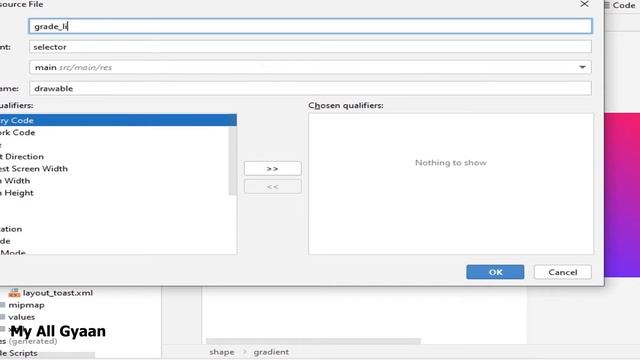
Task: Select the values folder in project tree
Action: pos(21,317)
